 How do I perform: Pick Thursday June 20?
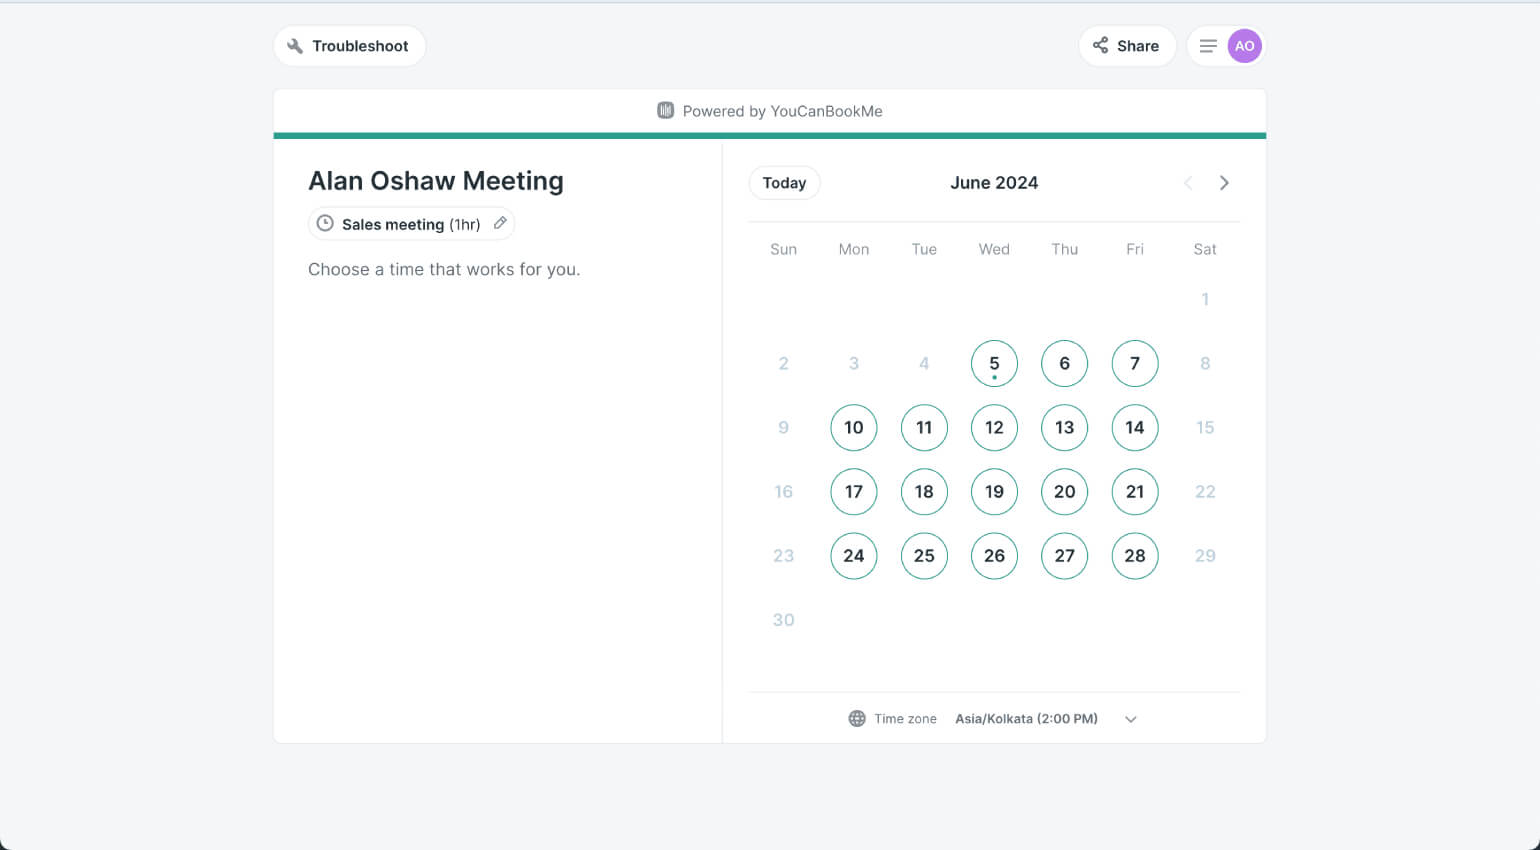1064,492
